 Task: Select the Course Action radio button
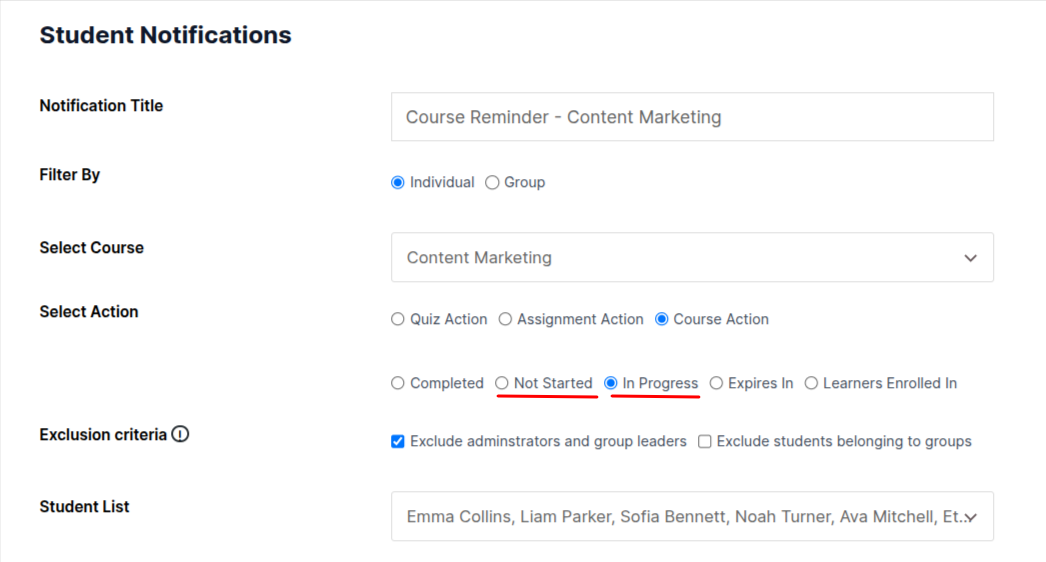click(x=661, y=320)
